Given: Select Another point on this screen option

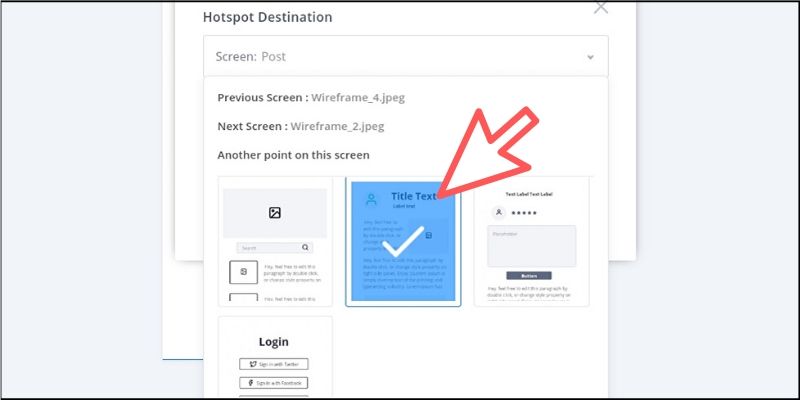Looking at the screenshot, I should 293,155.
